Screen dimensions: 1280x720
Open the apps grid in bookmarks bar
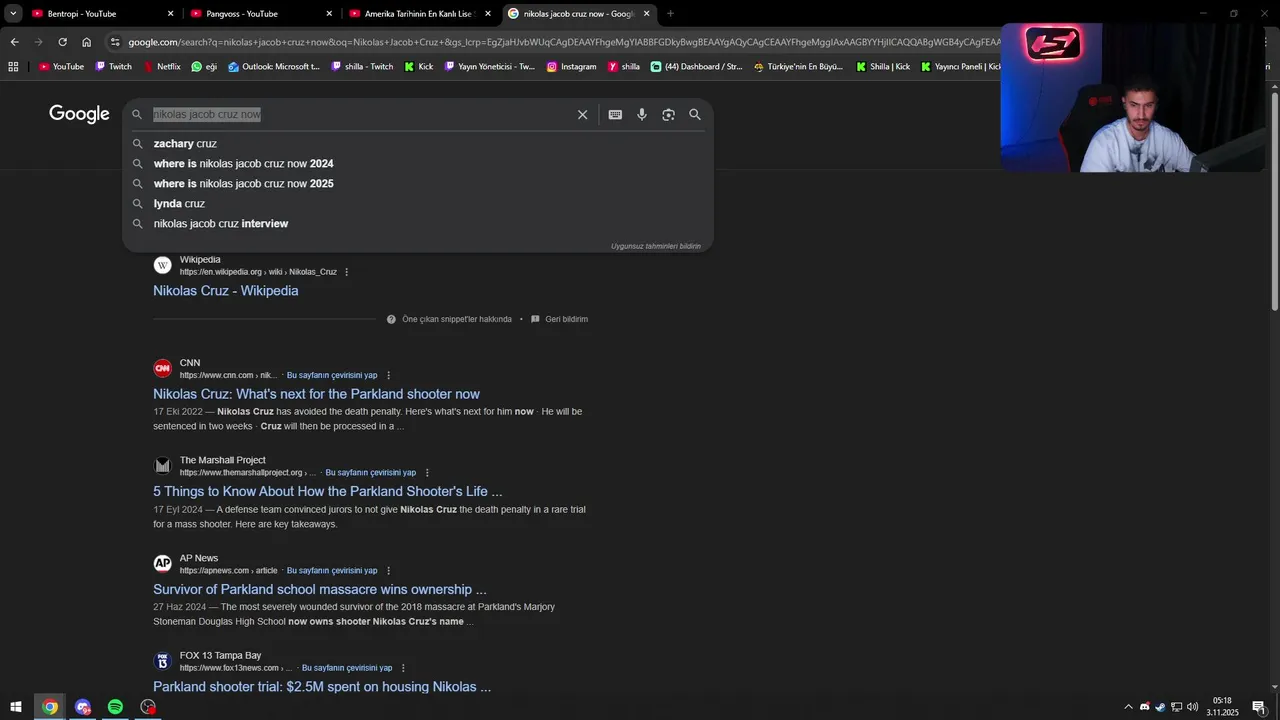click(13, 67)
